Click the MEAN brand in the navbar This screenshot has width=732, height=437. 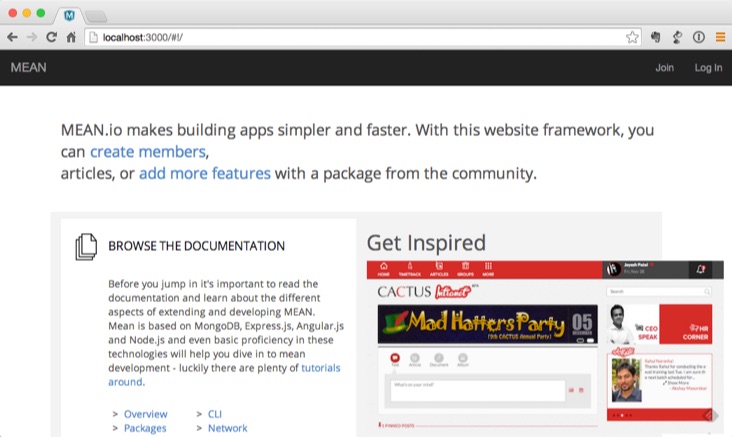(28, 68)
